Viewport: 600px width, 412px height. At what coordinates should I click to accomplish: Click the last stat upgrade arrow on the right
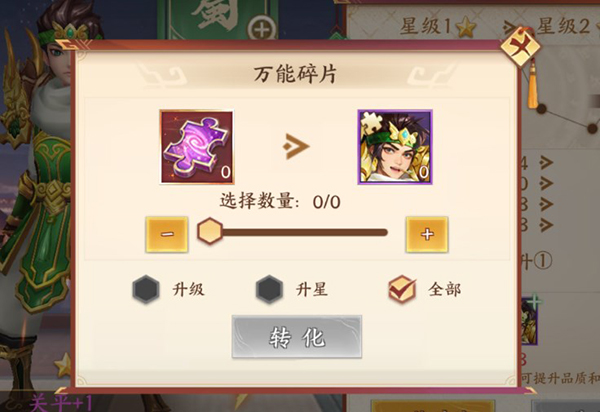(x=546, y=225)
